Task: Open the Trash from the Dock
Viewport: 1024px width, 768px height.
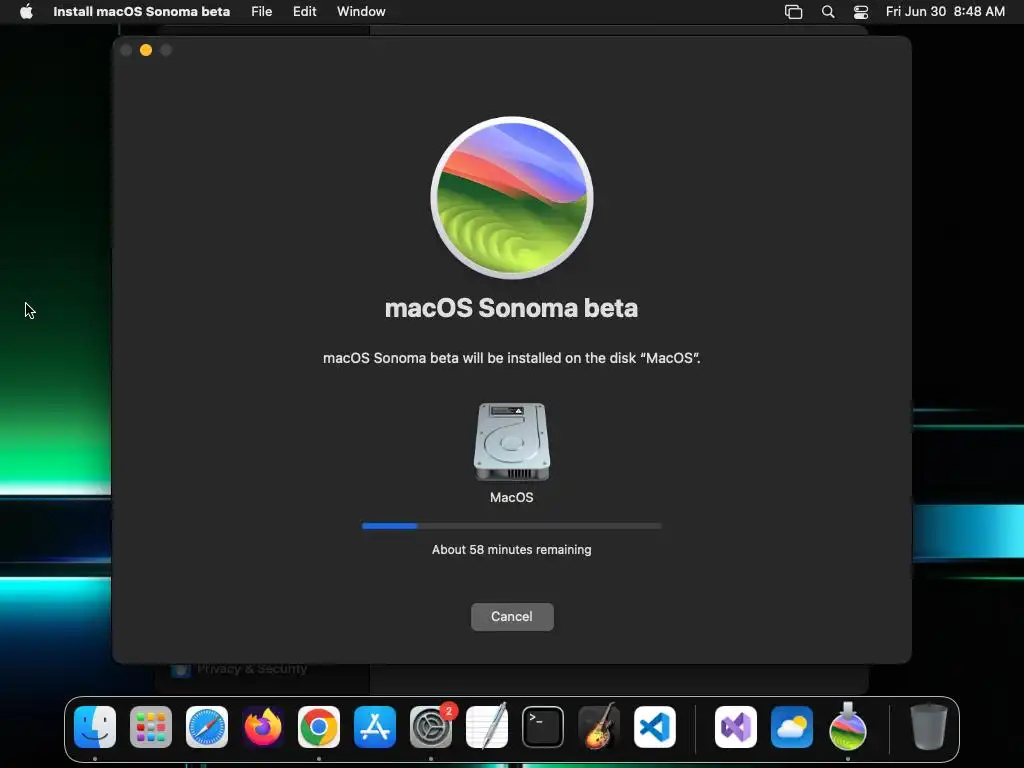Action: pyautogui.click(x=929, y=727)
